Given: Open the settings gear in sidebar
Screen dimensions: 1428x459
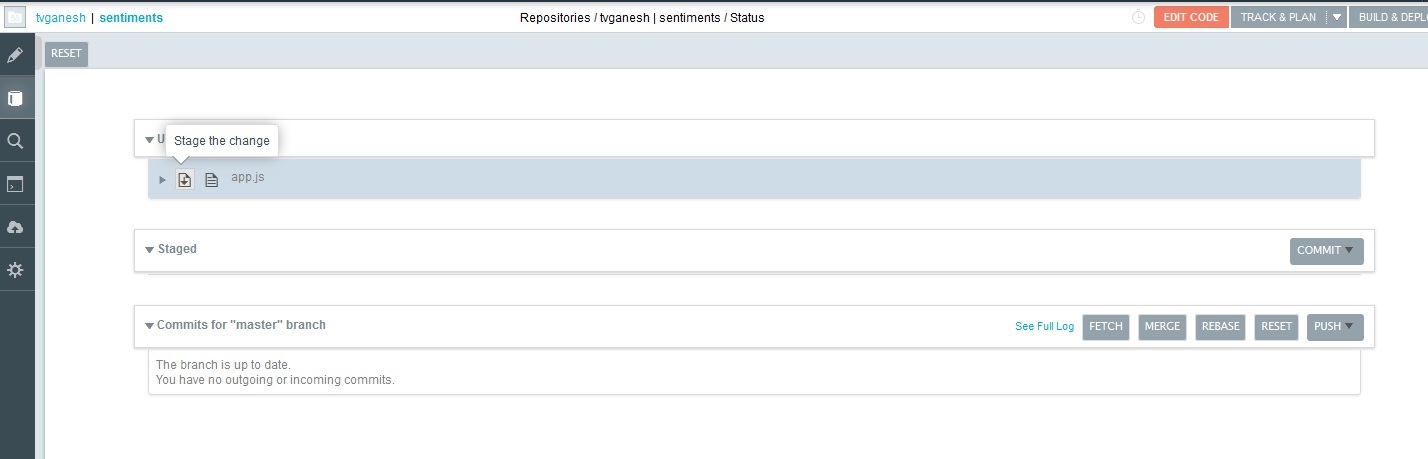Looking at the screenshot, I should point(15,270).
